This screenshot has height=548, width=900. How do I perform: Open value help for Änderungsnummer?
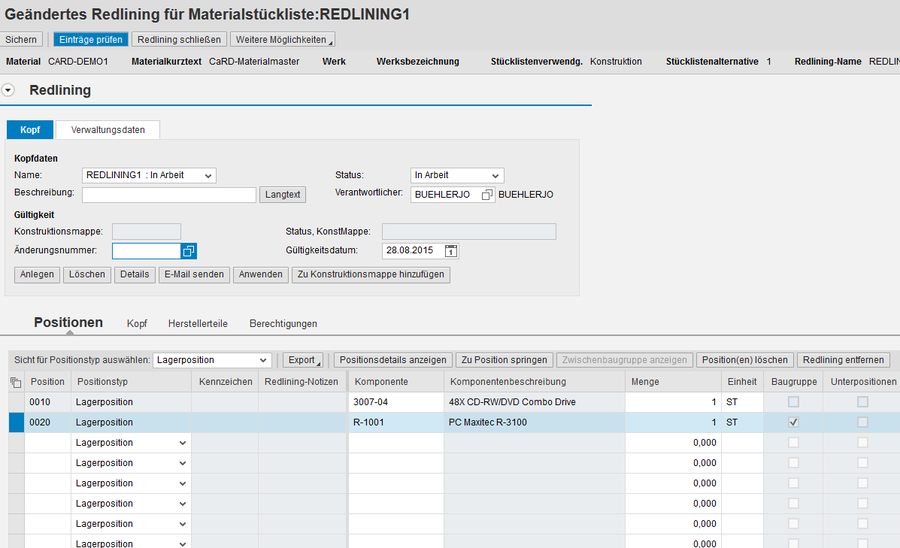[x=189, y=251]
